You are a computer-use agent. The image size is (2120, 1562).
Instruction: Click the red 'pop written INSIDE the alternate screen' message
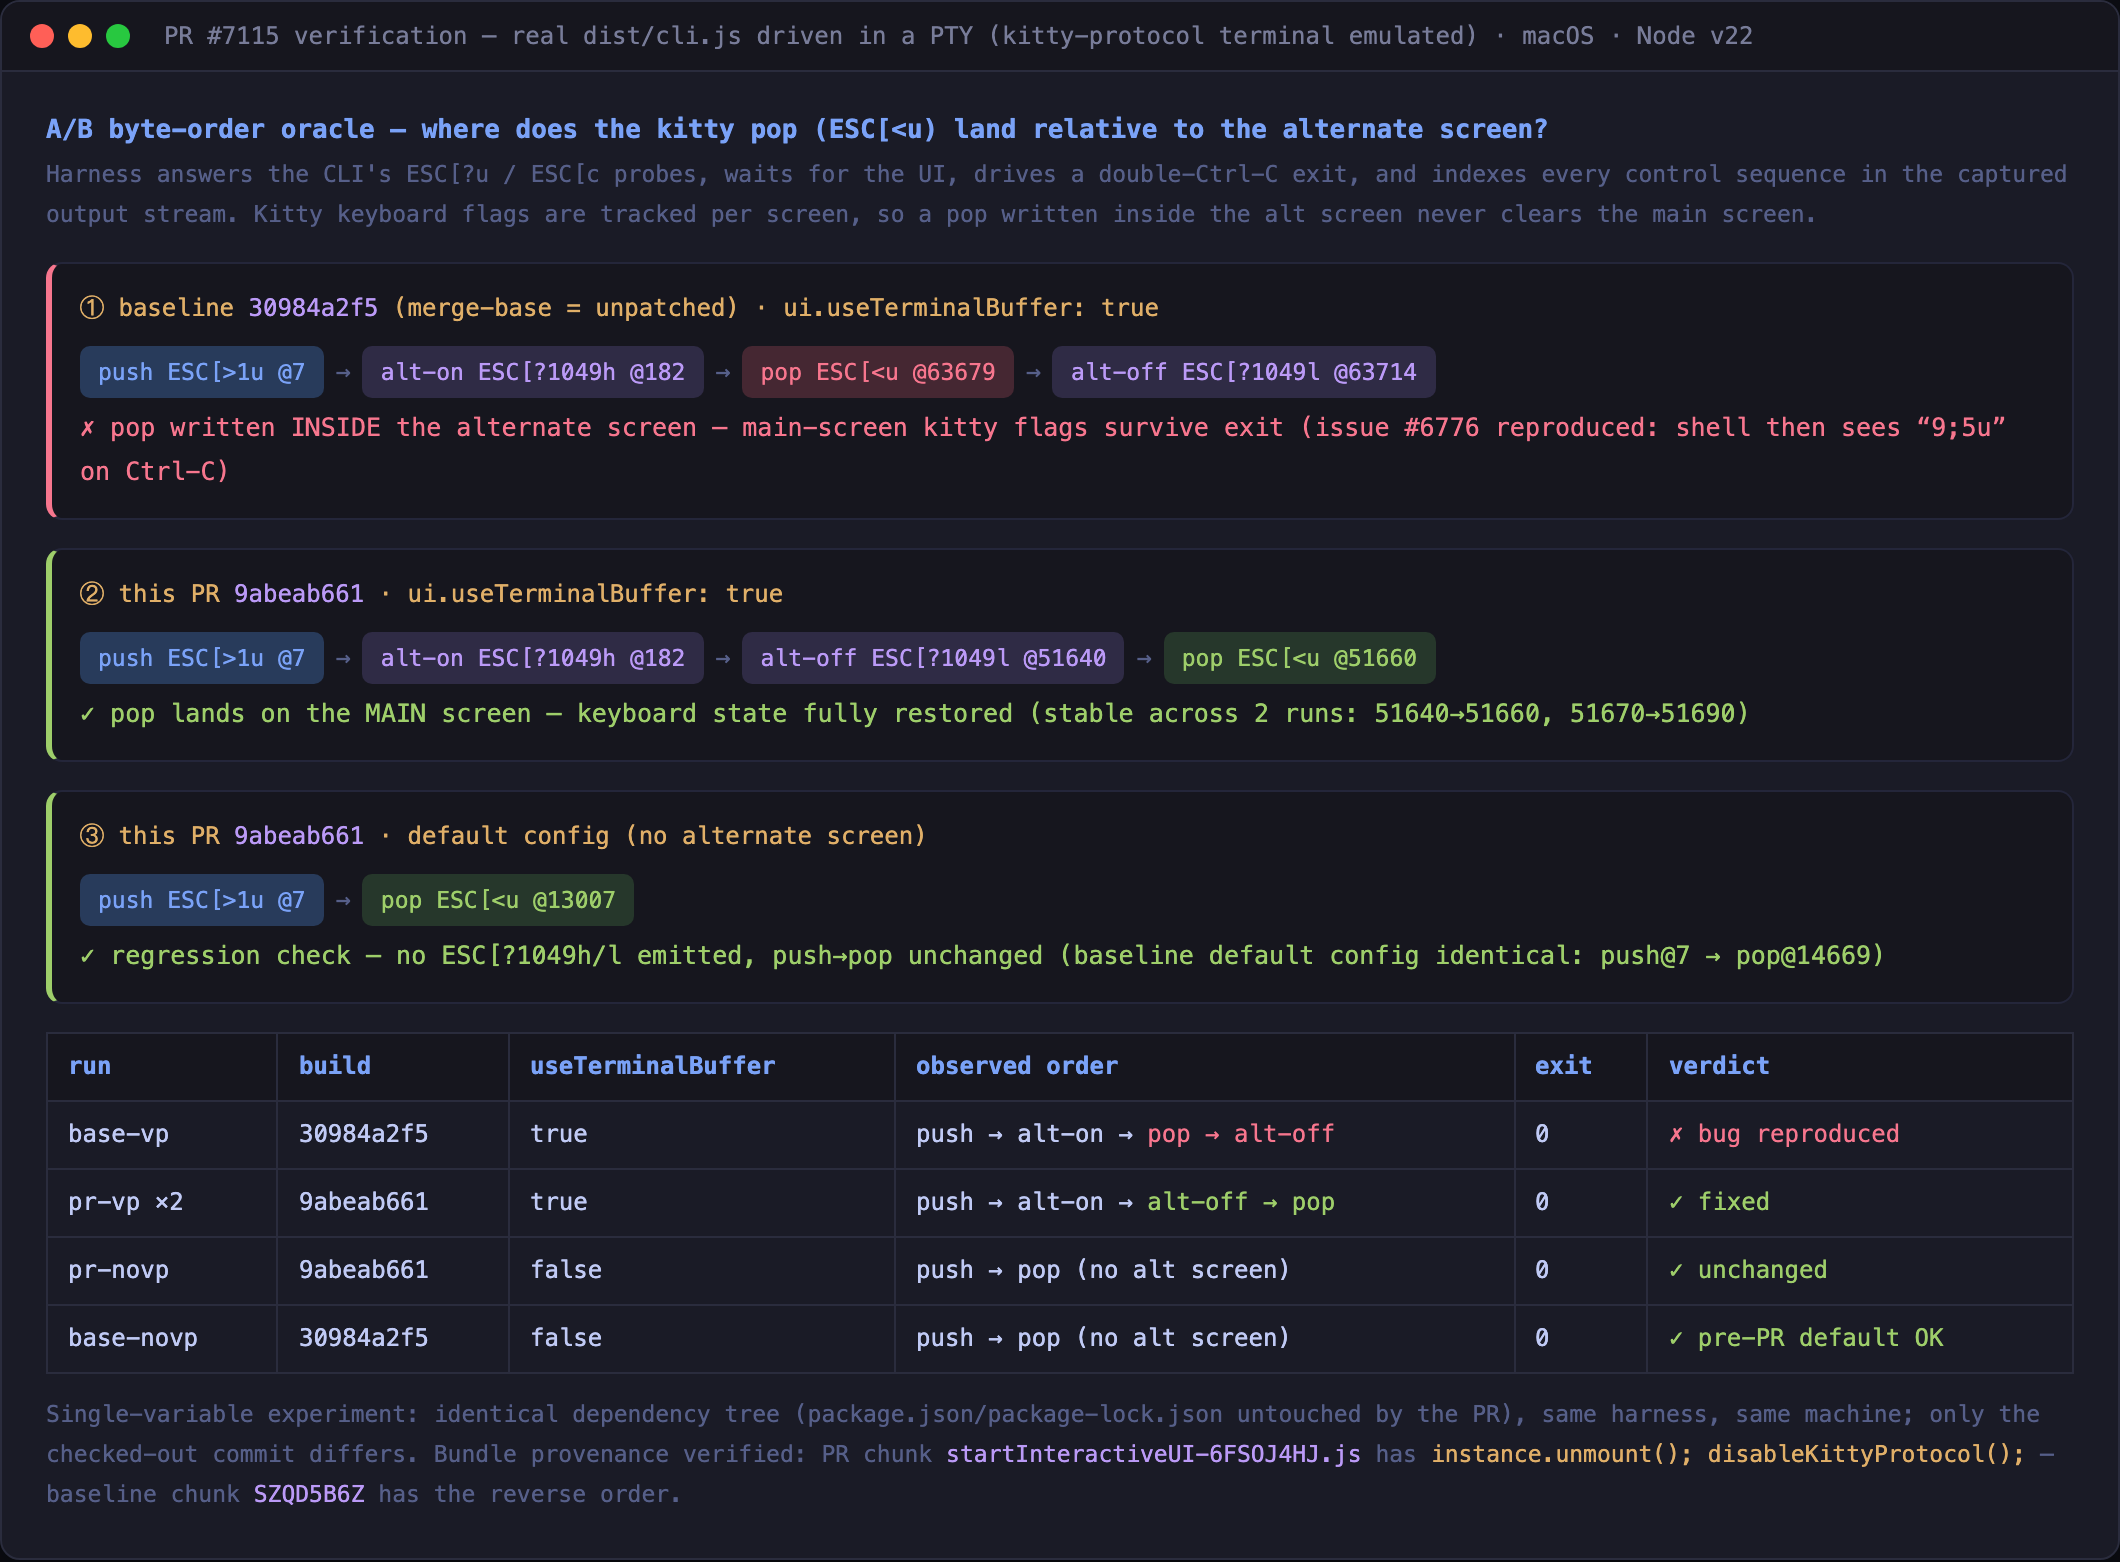1043,449
